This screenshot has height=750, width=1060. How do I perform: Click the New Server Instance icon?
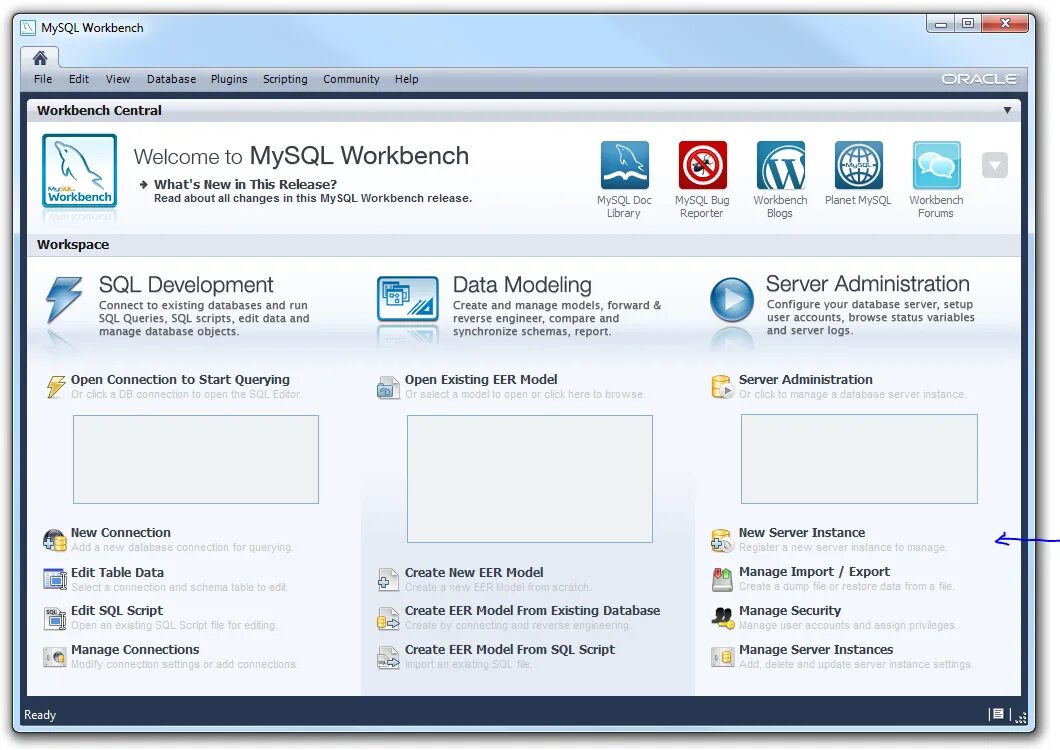click(x=722, y=540)
